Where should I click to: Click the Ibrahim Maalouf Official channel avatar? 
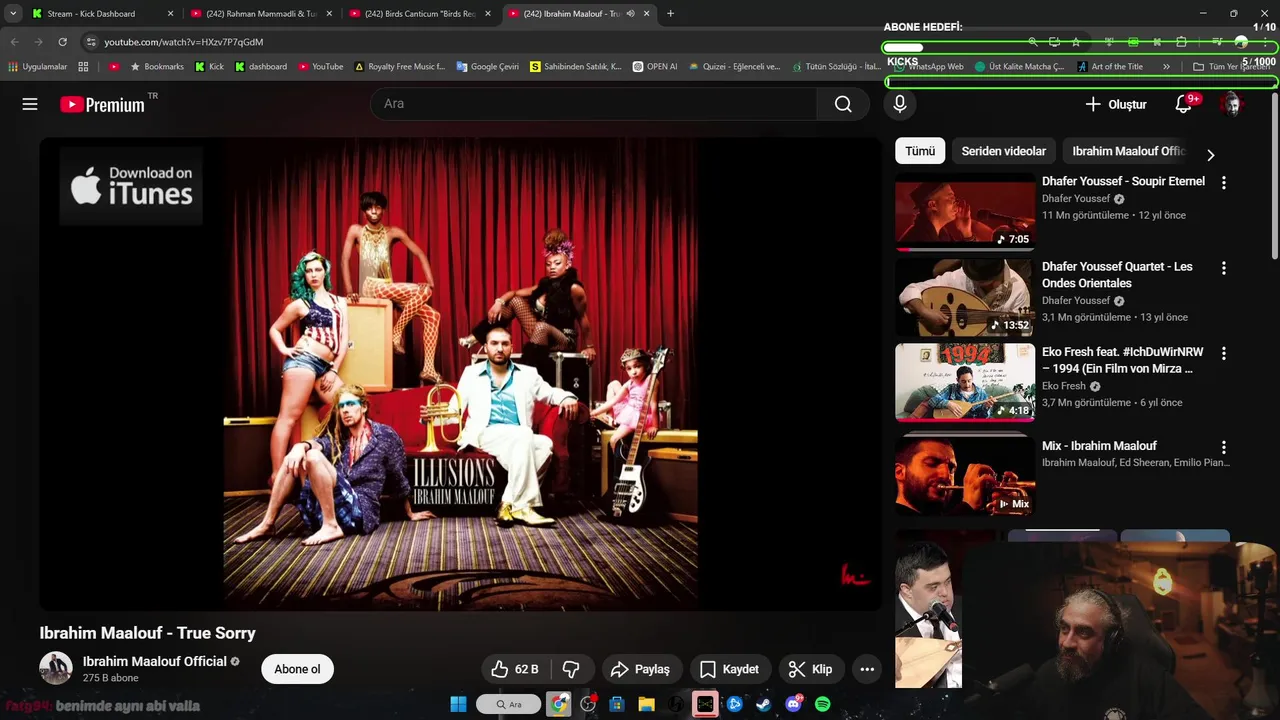56,669
